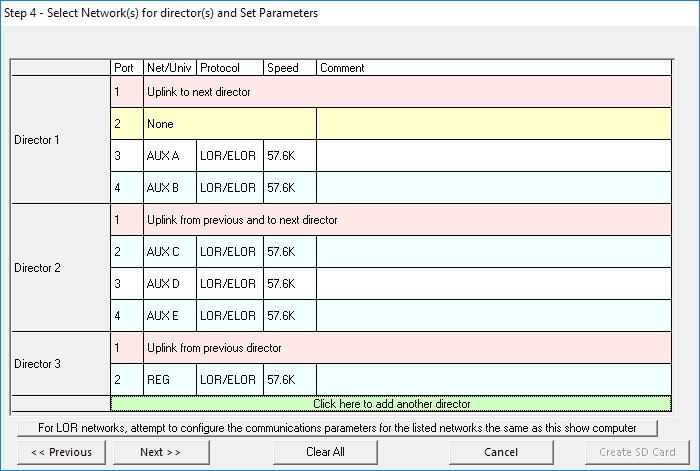Open the REG network cell on Director 3
700x471 pixels.
click(x=169, y=380)
